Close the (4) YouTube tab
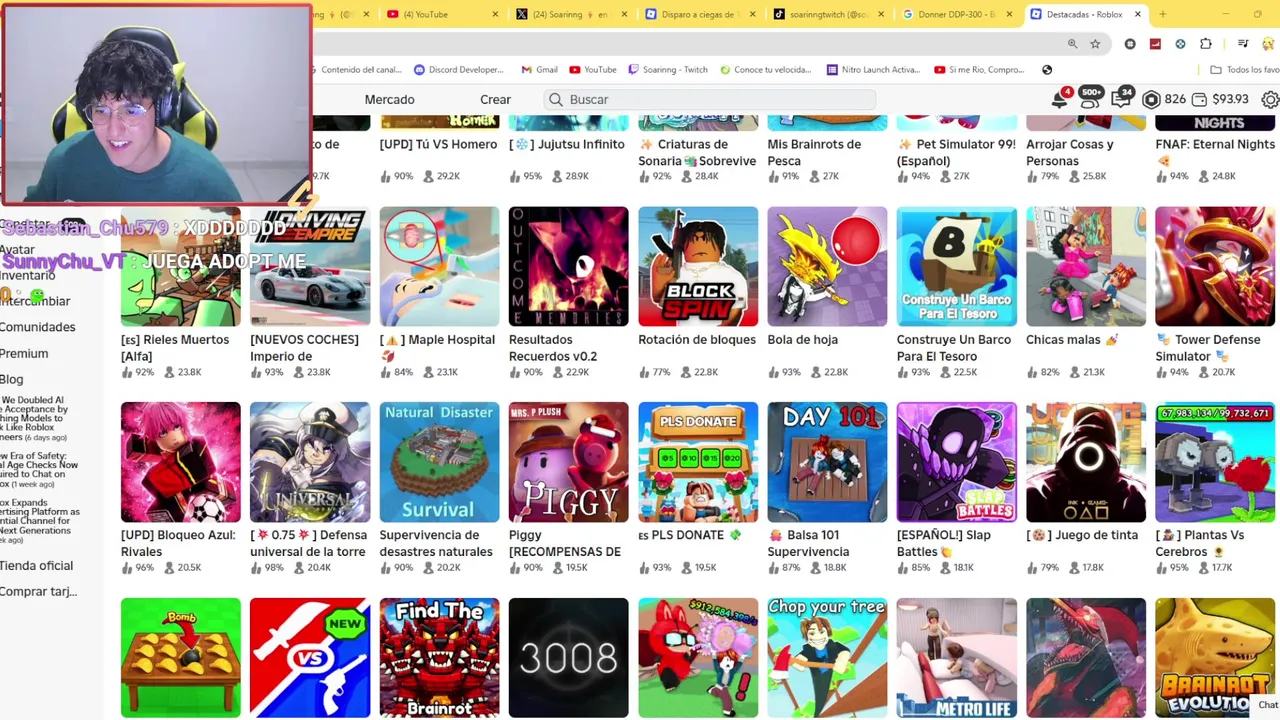 coord(497,14)
